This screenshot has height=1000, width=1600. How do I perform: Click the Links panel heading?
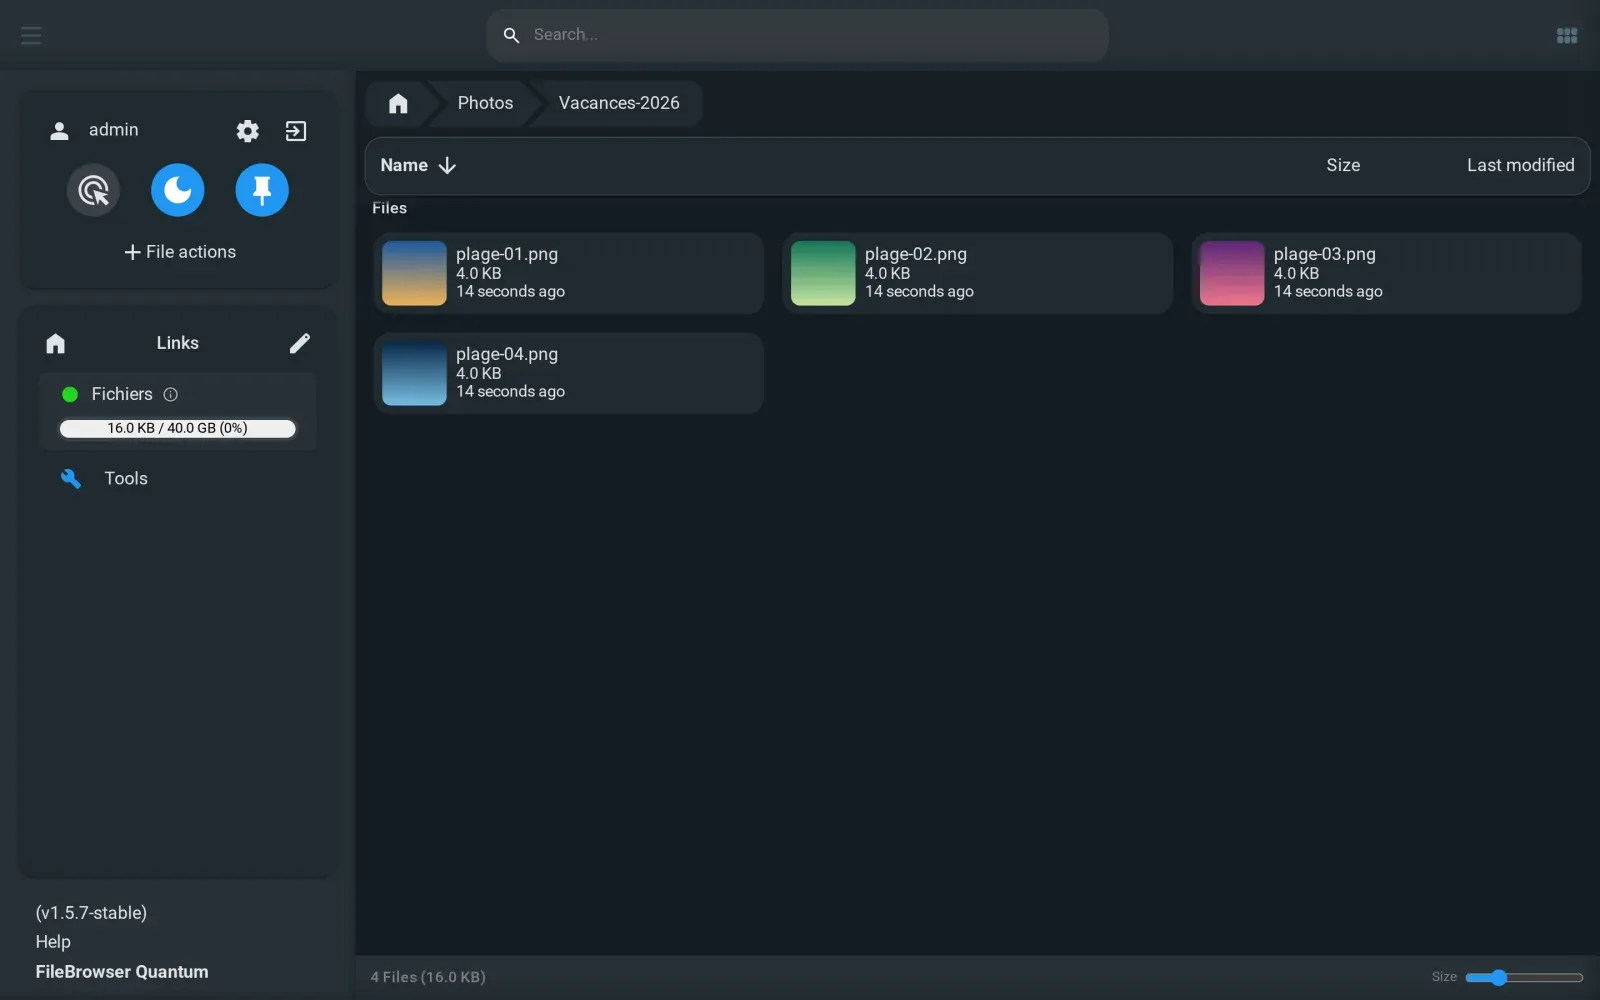click(x=178, y=343)
